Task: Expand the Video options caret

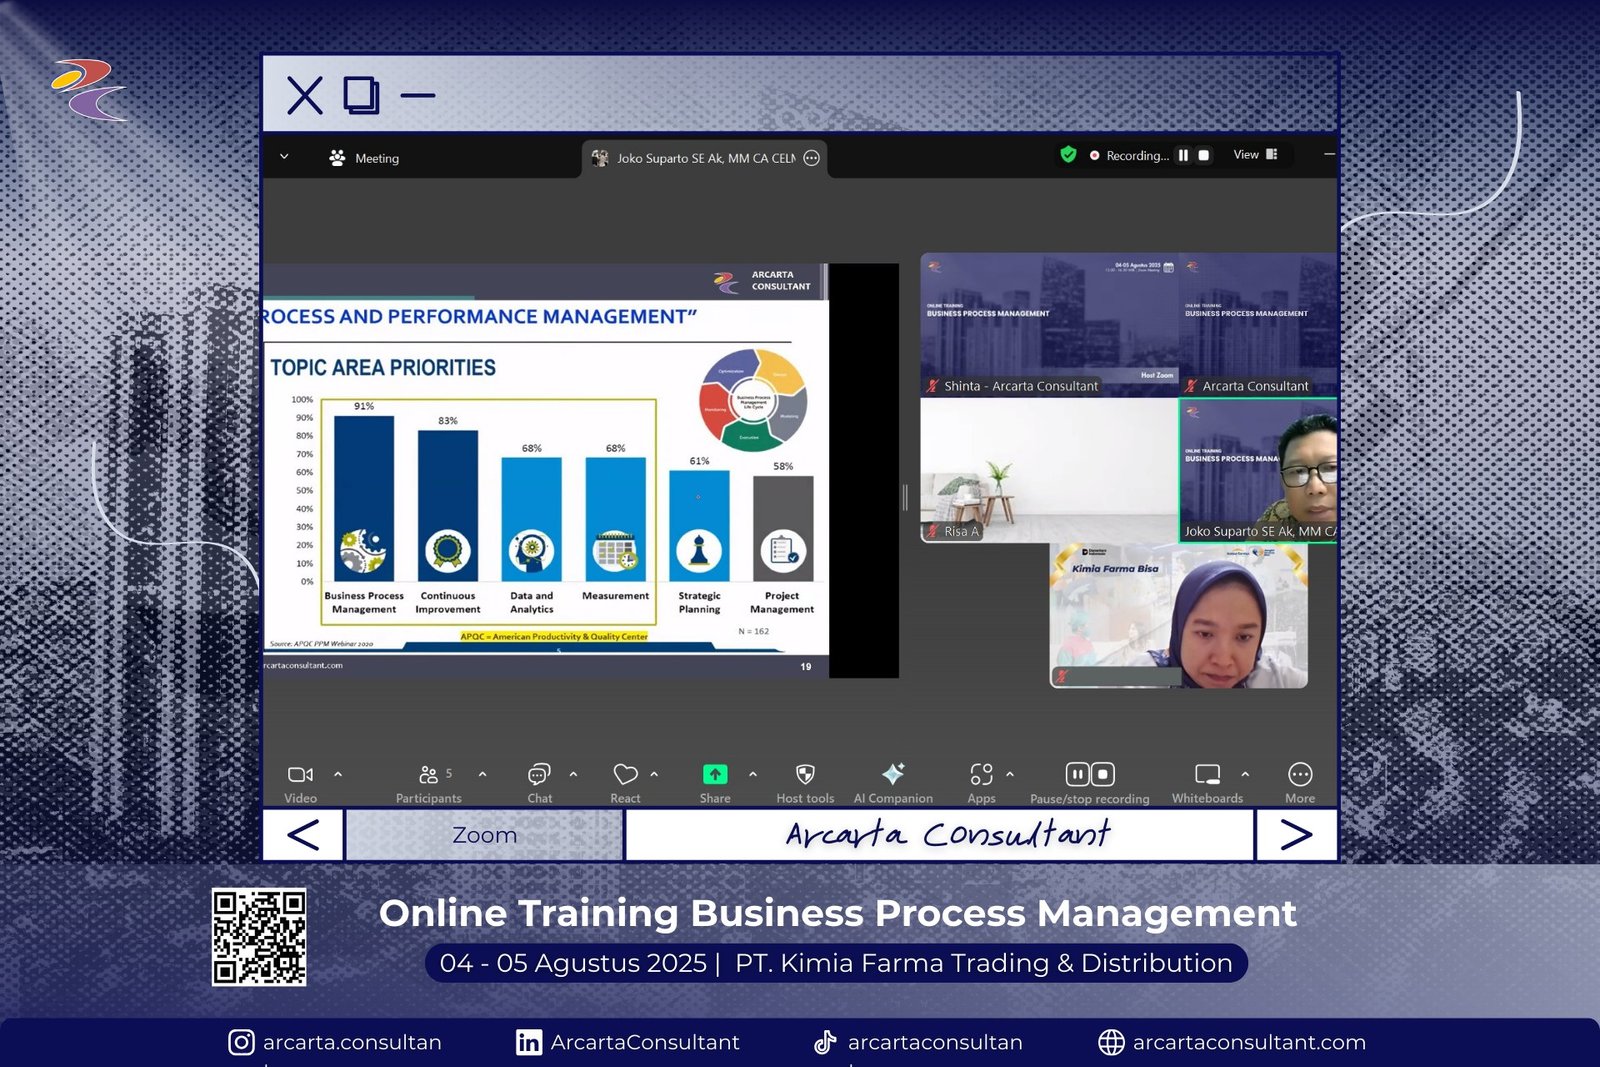Action: [338, 774]
